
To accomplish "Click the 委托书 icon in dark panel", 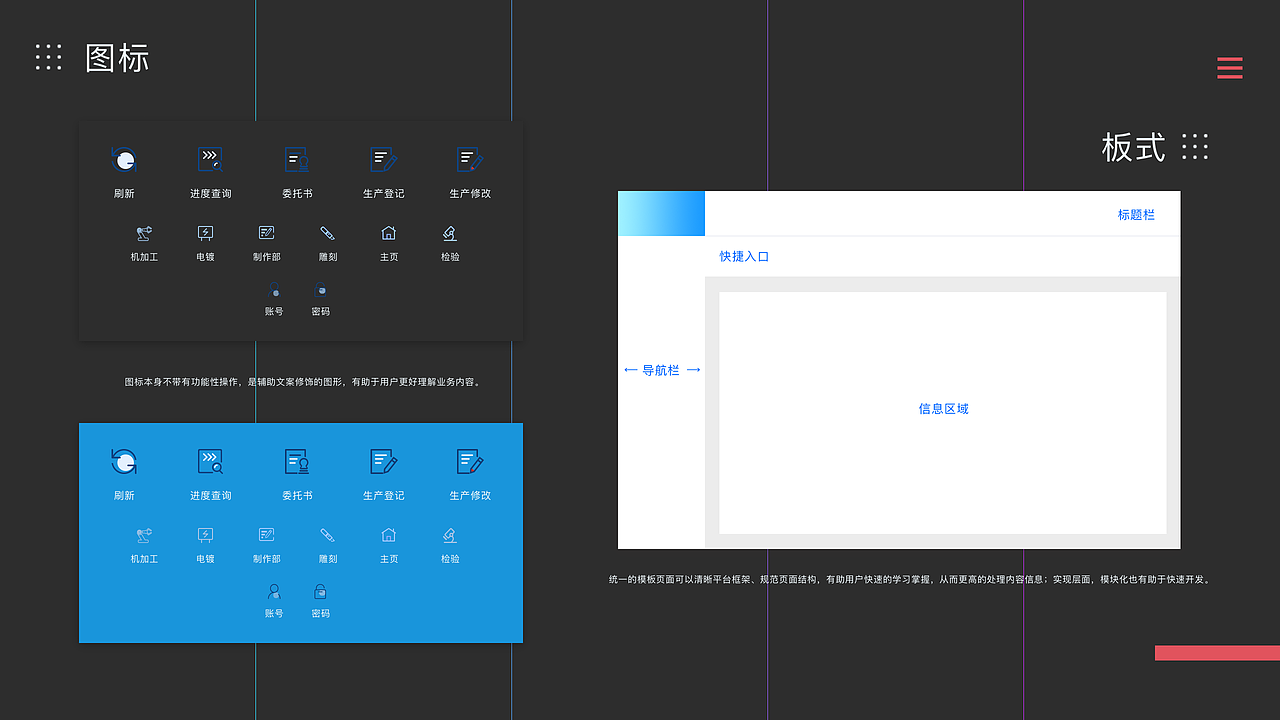I will tap(297, 159).
